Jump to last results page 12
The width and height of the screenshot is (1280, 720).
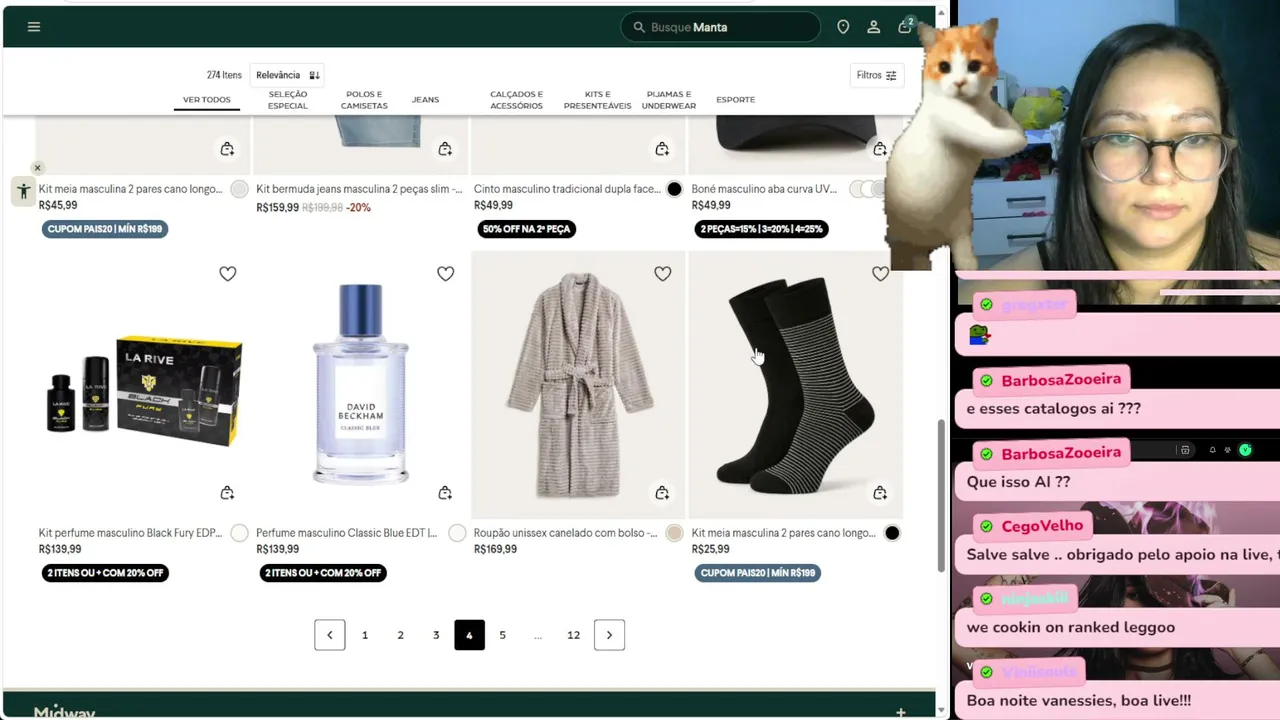tap(573, 635)
